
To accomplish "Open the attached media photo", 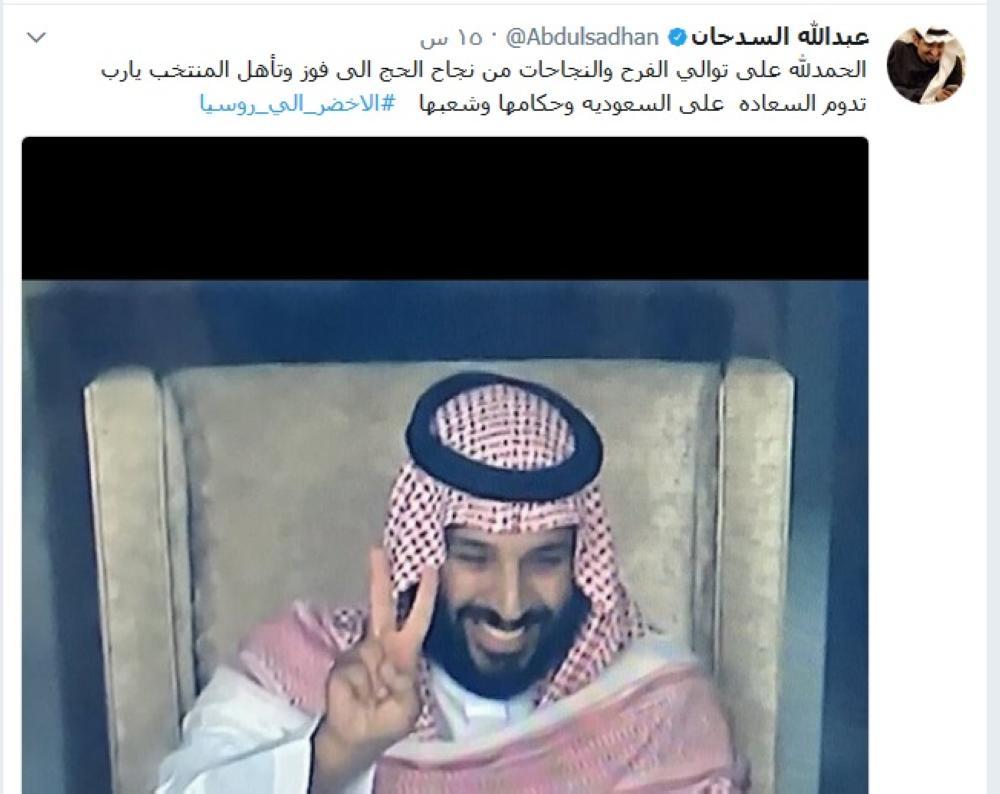I will 445,466.
